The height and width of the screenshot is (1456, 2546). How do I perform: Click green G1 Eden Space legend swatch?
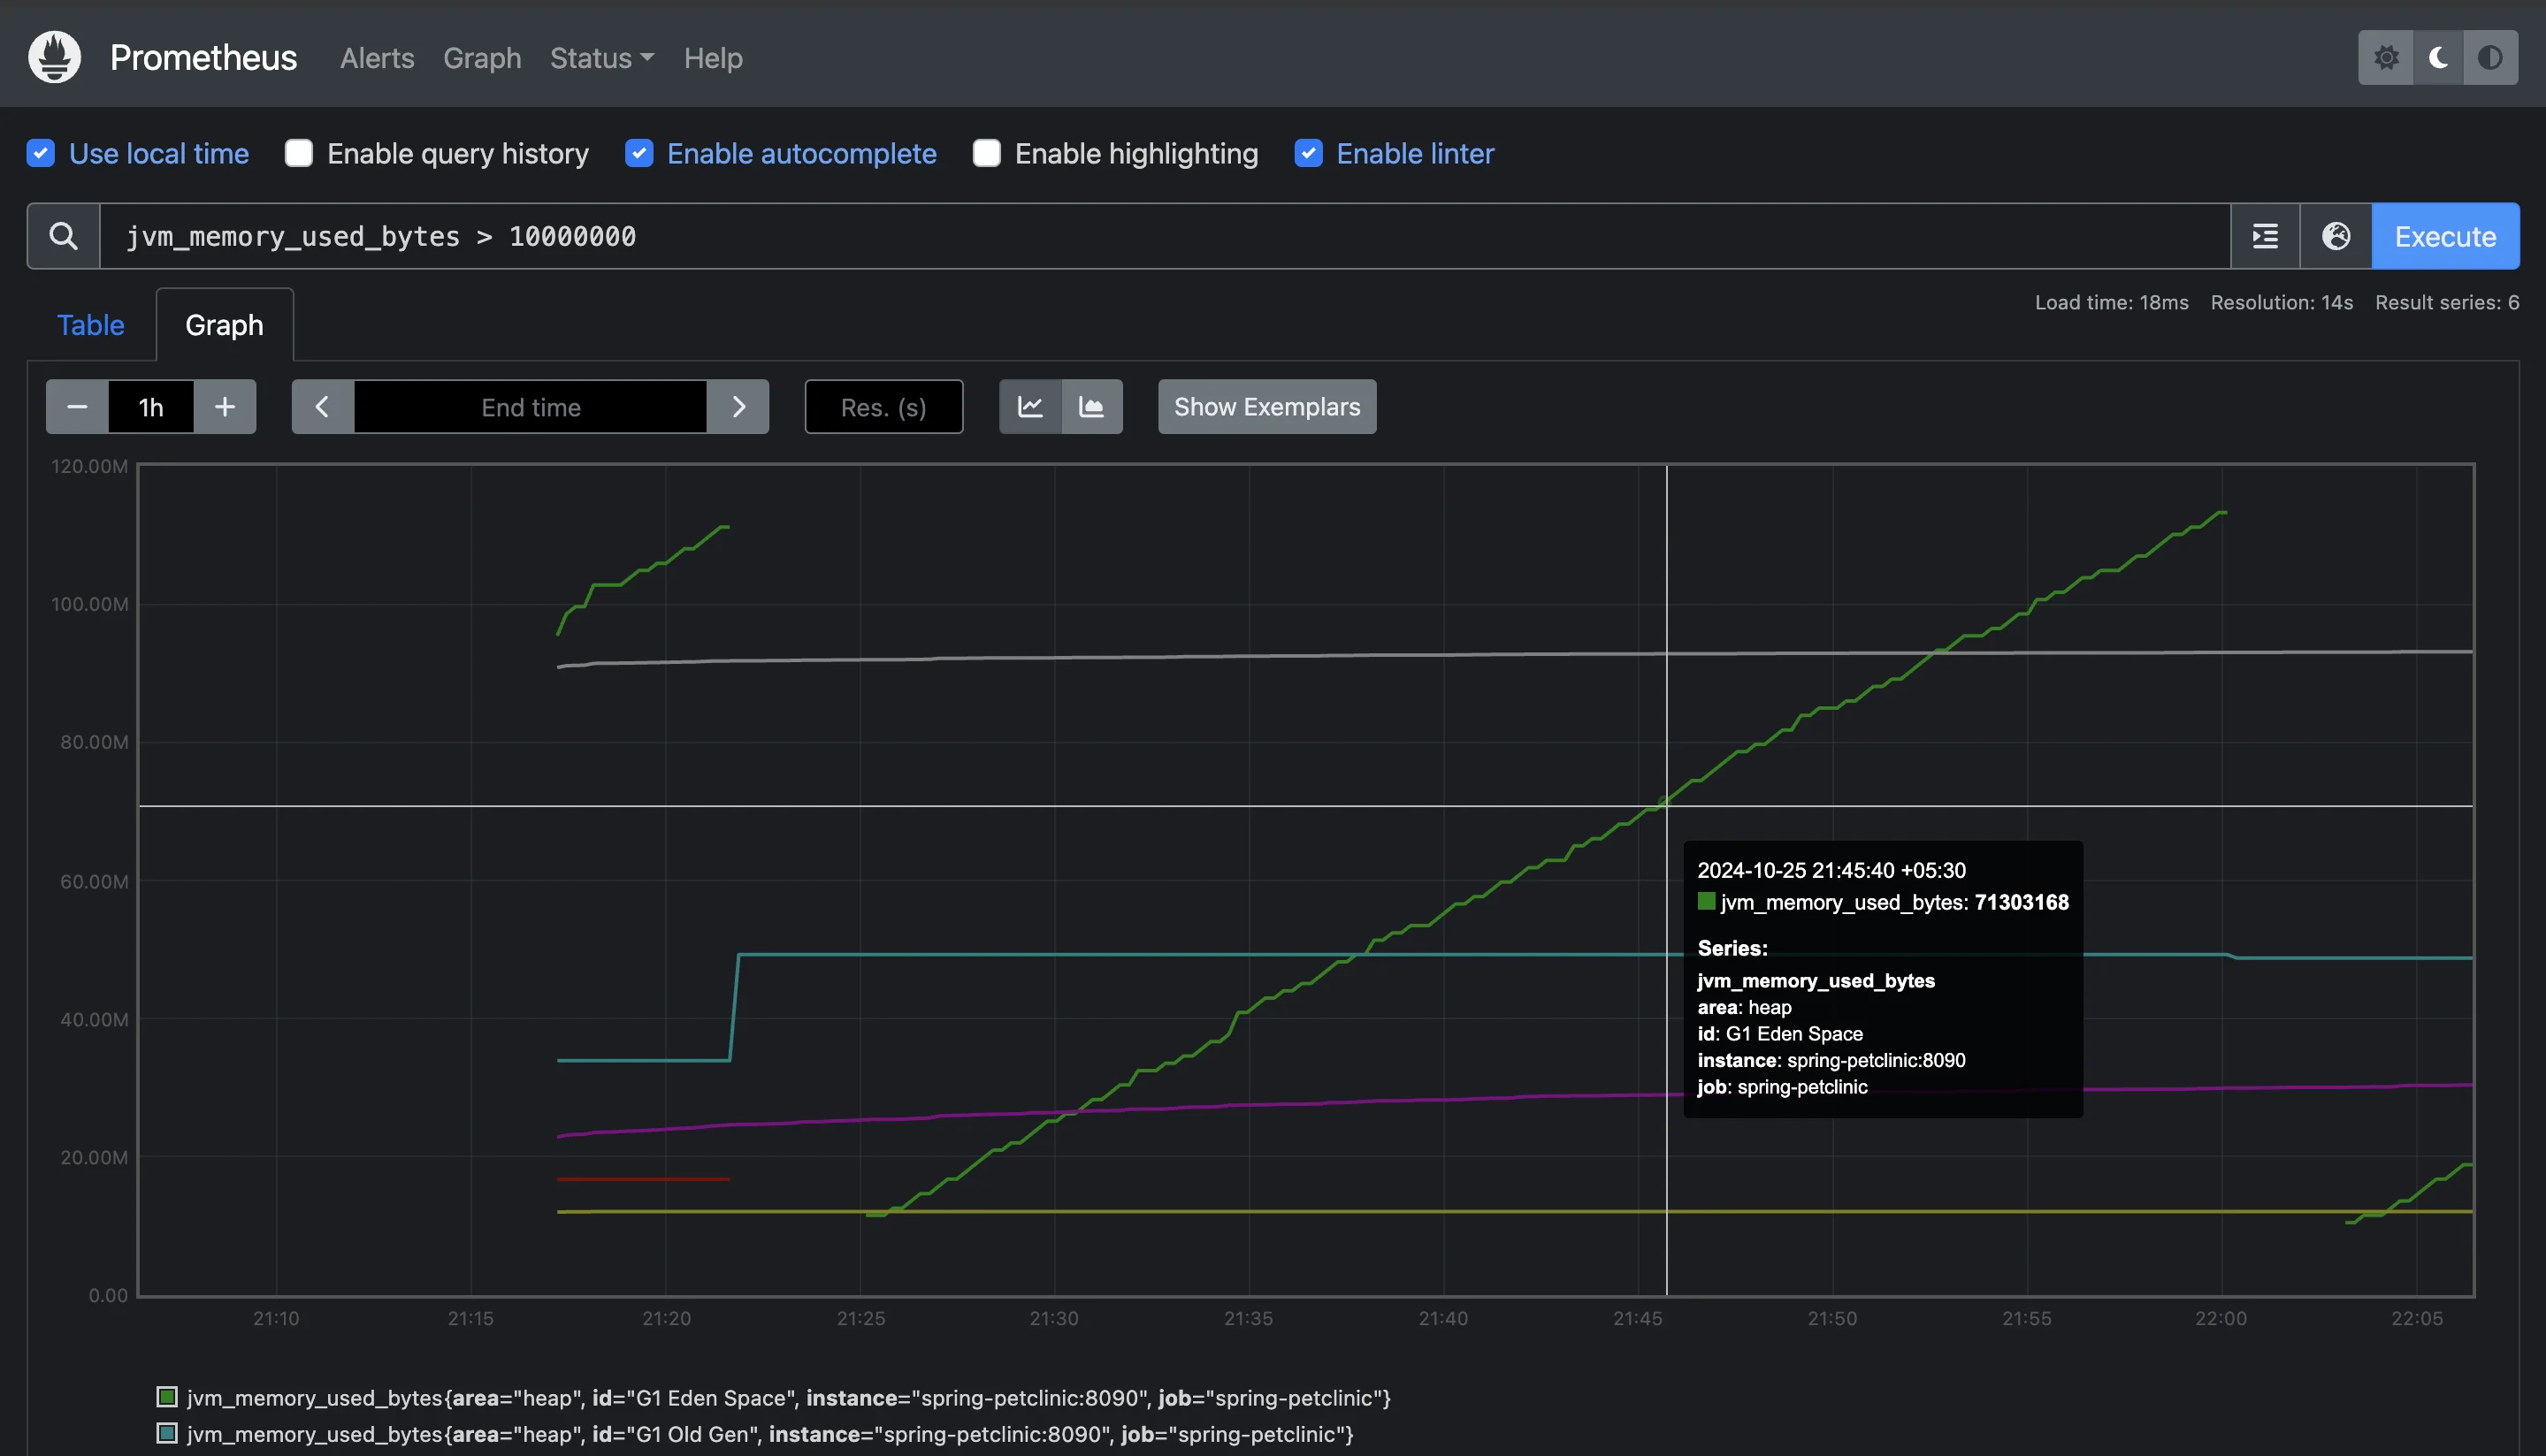[167, 1397]
